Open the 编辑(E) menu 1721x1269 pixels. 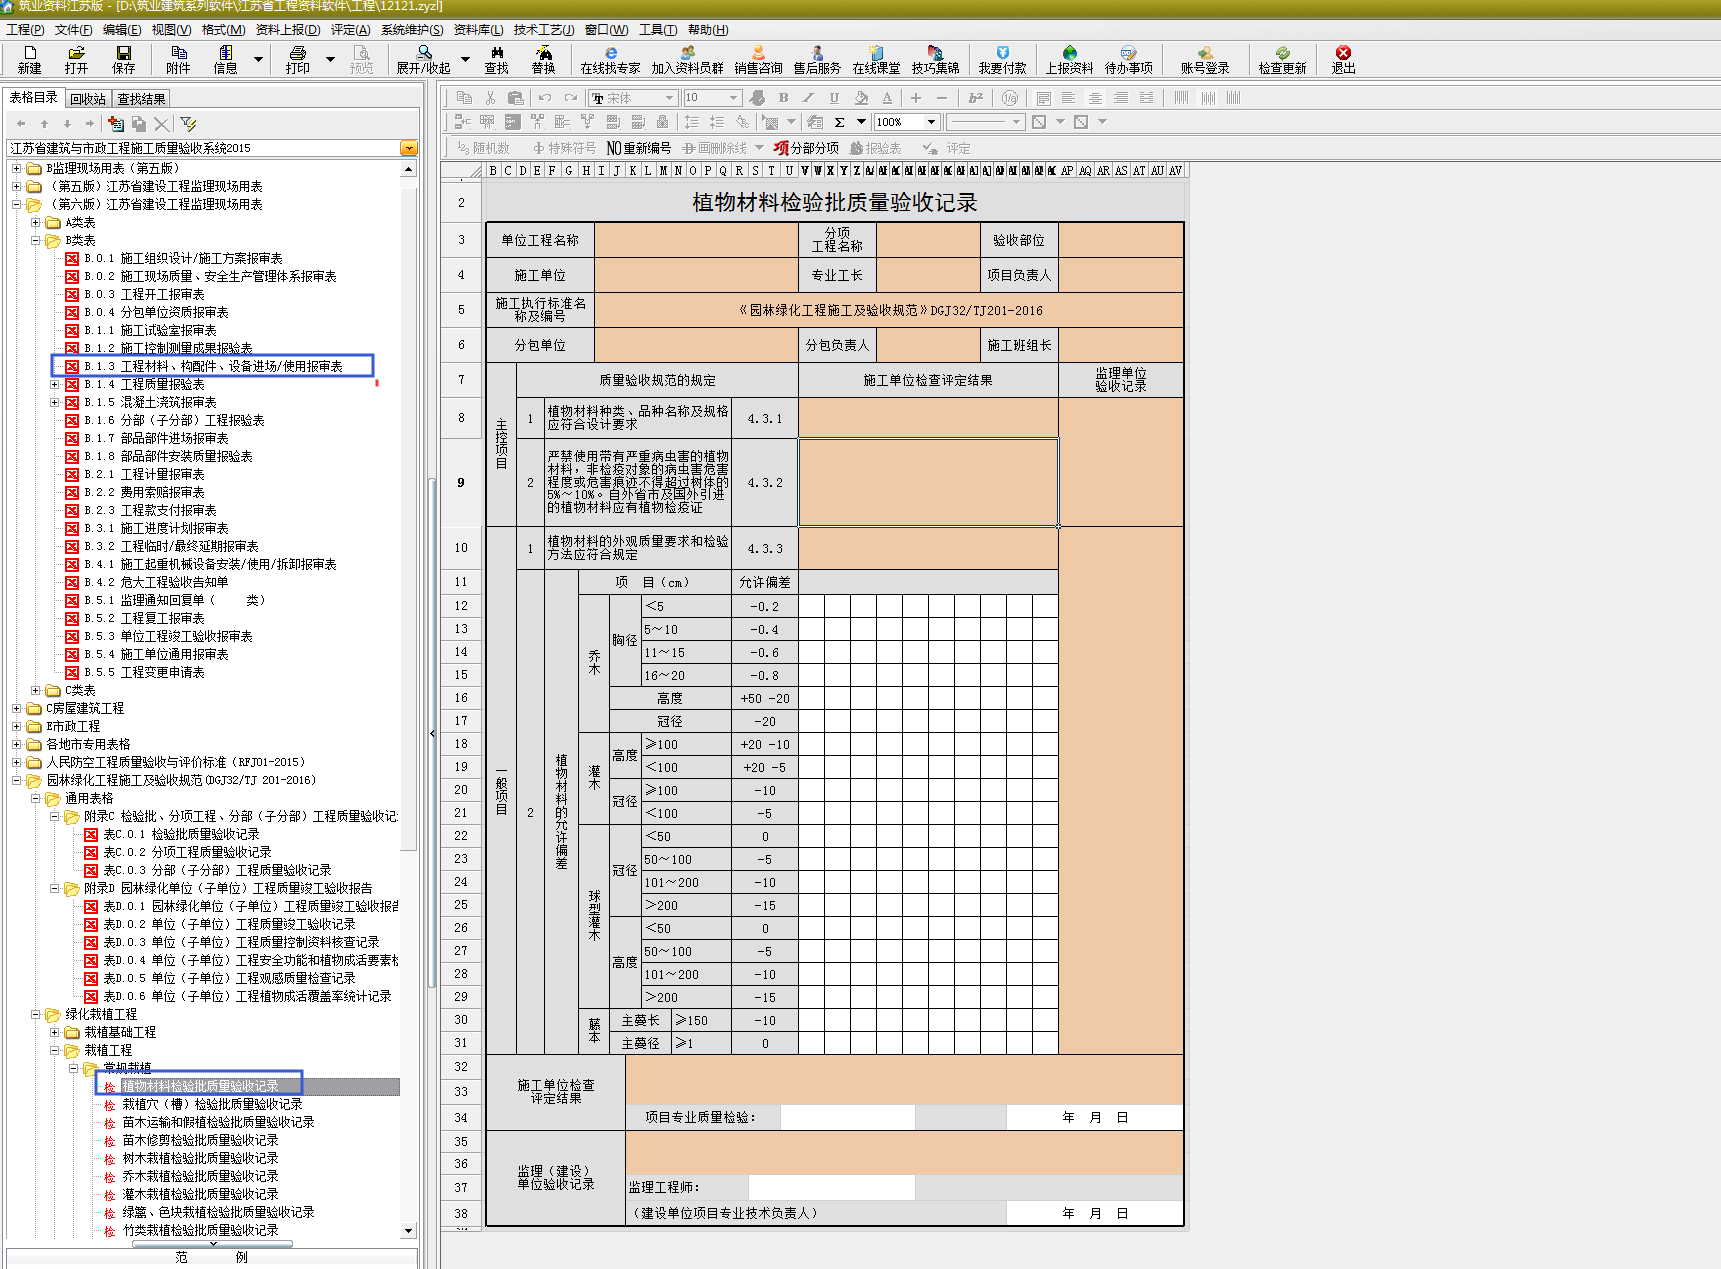[122, 30]
